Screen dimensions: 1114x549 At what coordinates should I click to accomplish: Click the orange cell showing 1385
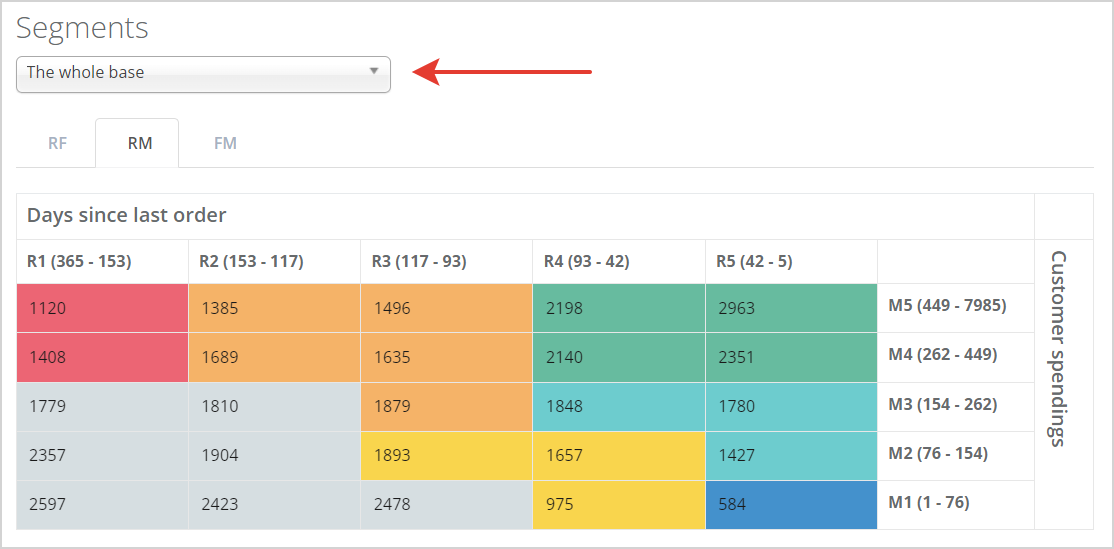[x=274, y=308]
